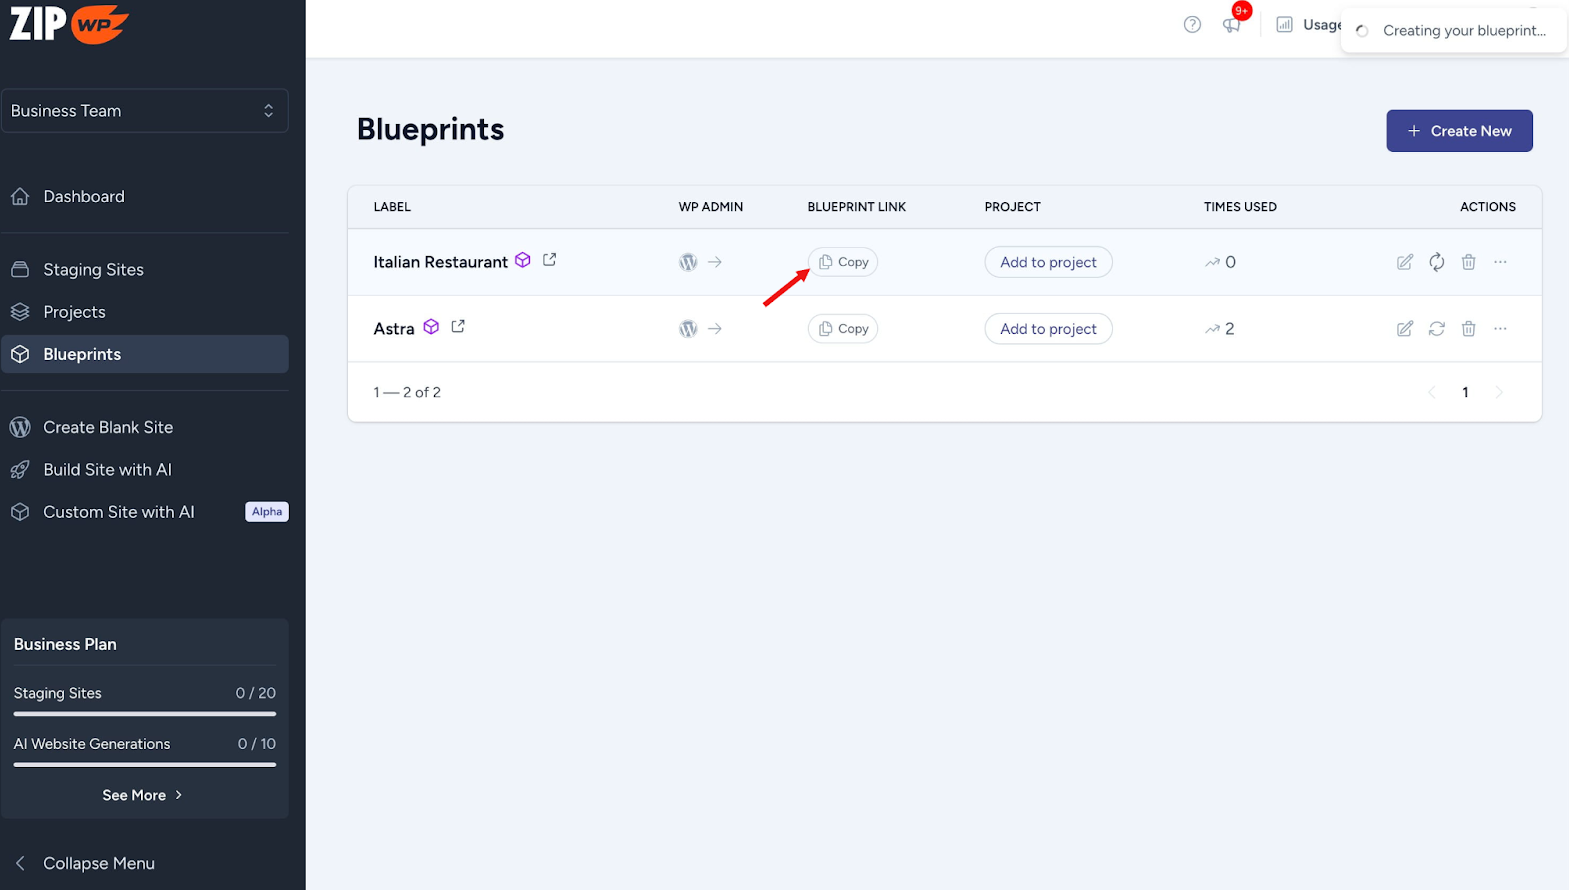Open the help question mark icon
This screenshot has width=1569, height=890.
click(1192, 25)
